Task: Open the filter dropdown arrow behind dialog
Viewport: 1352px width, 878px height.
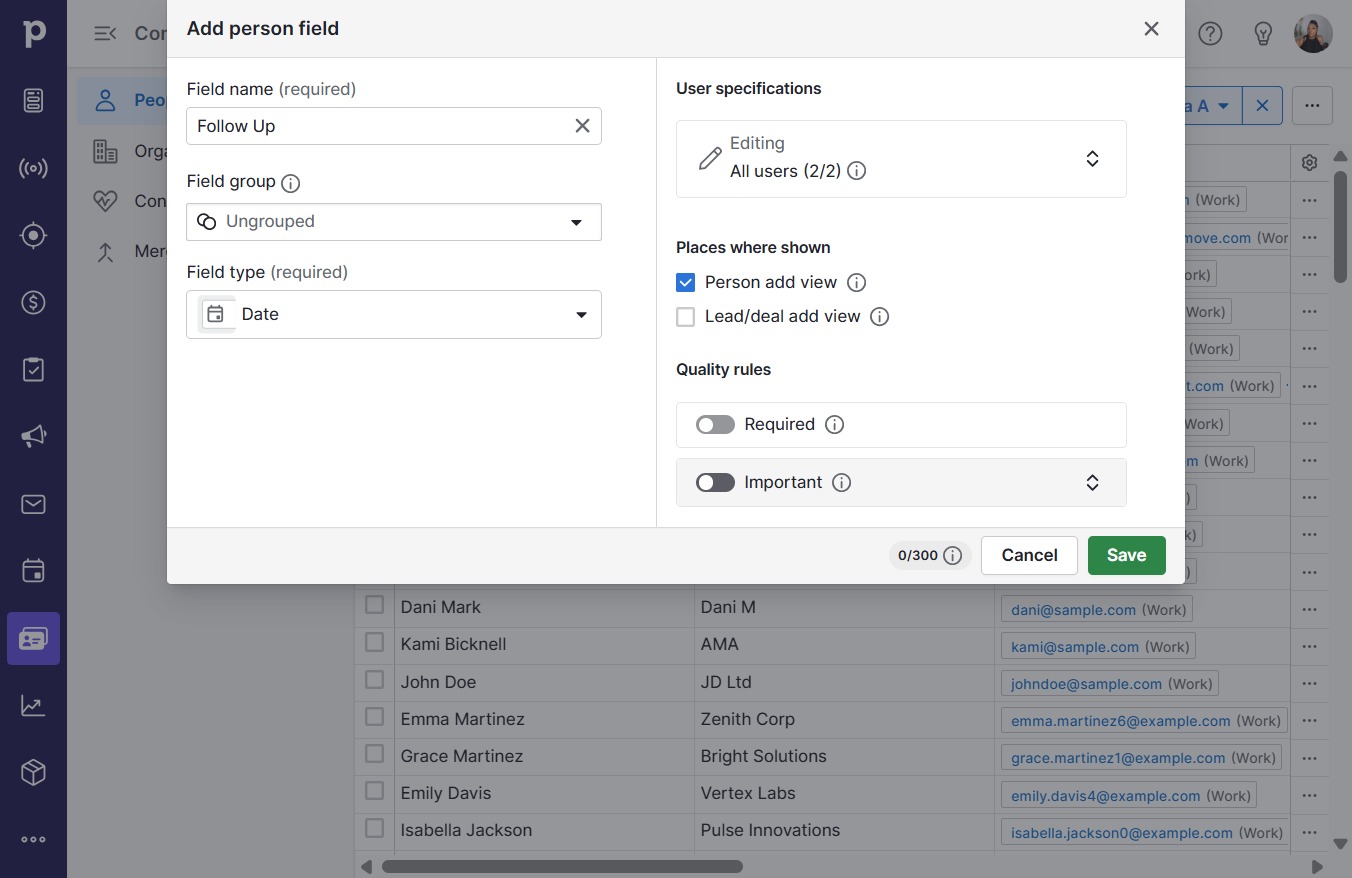Action: [x=1223, y=106]
